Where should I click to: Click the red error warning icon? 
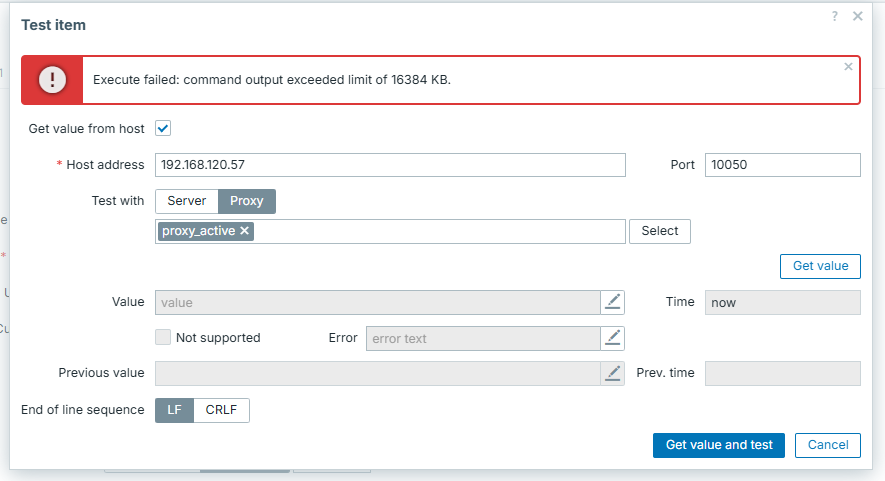pyautogui.click(x=52, y=80)
